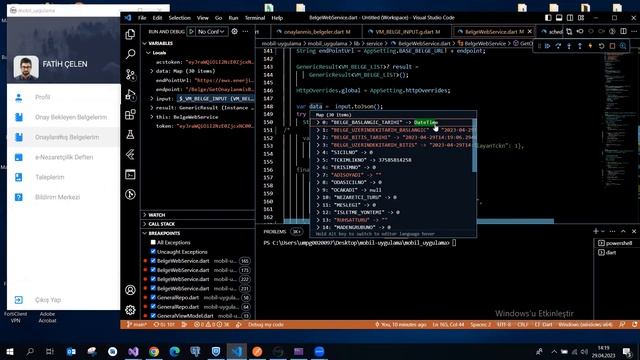Open the Accounts icon in the activity bar
Image resolution: width=640 pixels, height=360 pixels.
130,290
